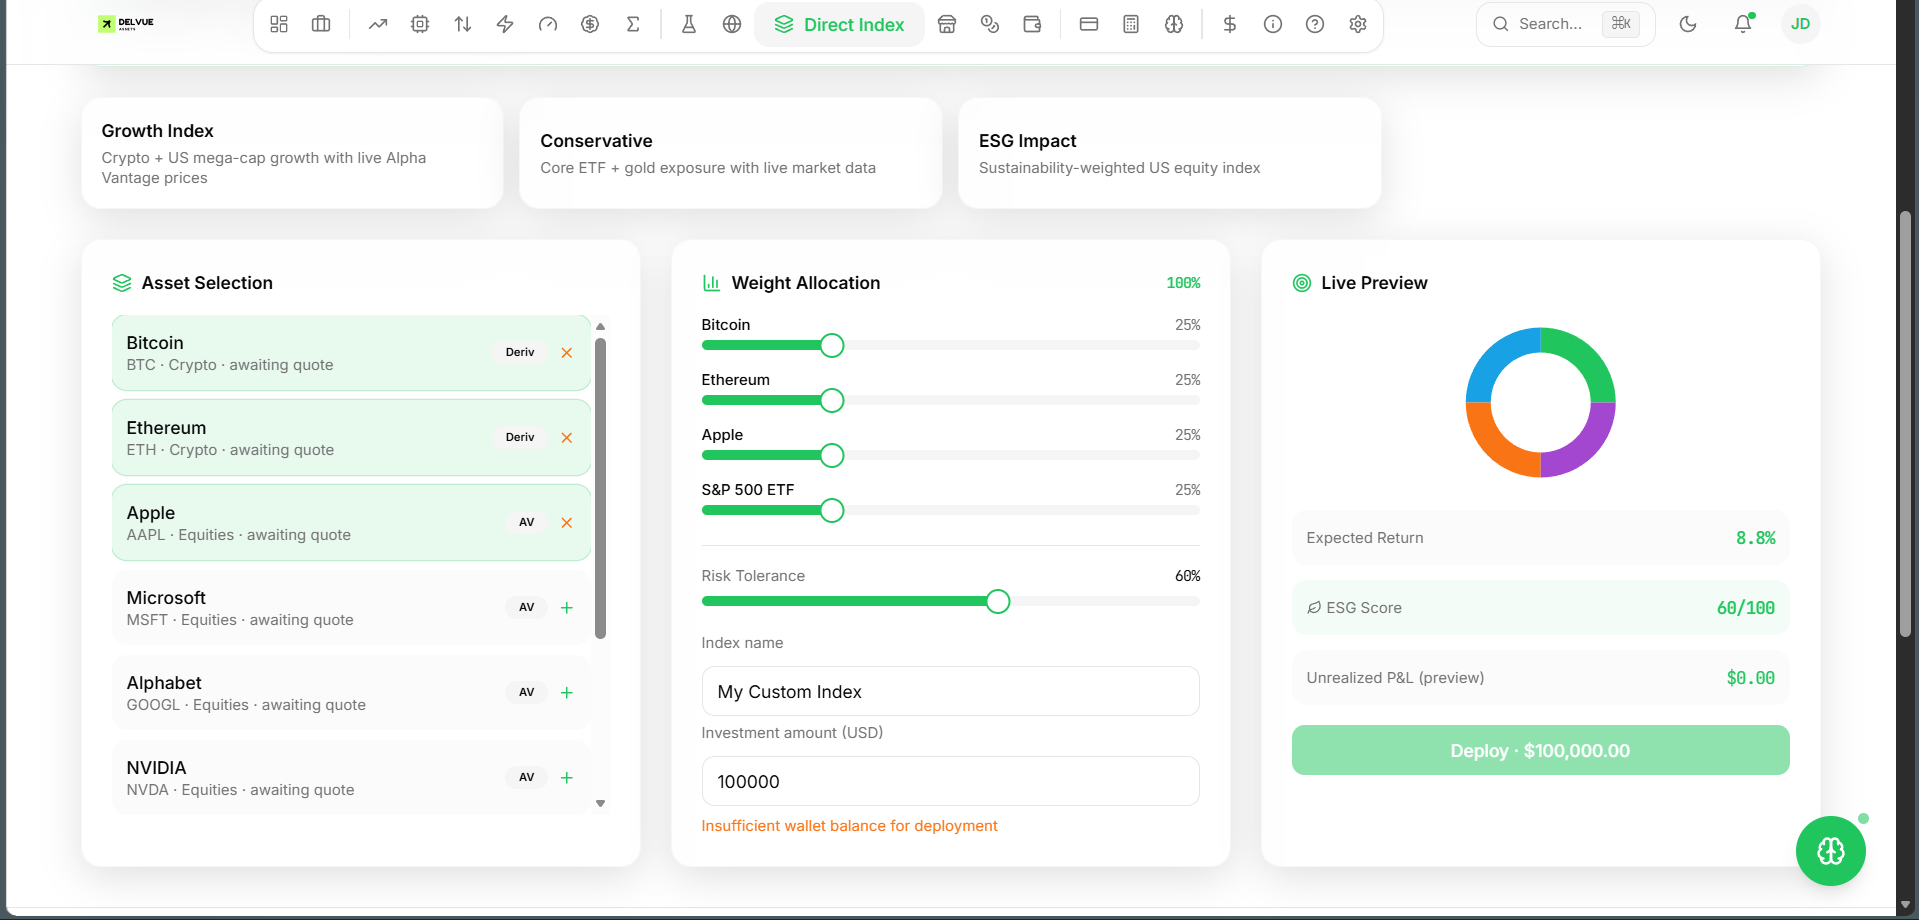Image resolution: width=1919 pixels, height=920 pixels.
Task: Select the ESG Impact template card
Action: coord(1170,153)
